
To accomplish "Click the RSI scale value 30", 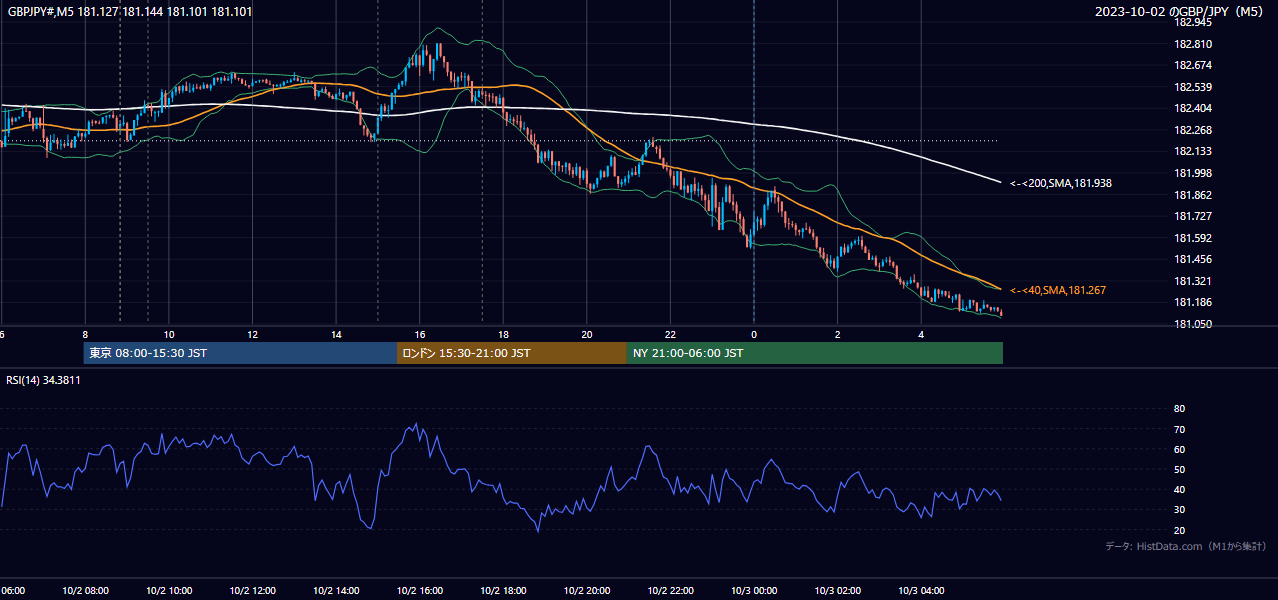I will pyautogui.click(x=1179, y=510).
